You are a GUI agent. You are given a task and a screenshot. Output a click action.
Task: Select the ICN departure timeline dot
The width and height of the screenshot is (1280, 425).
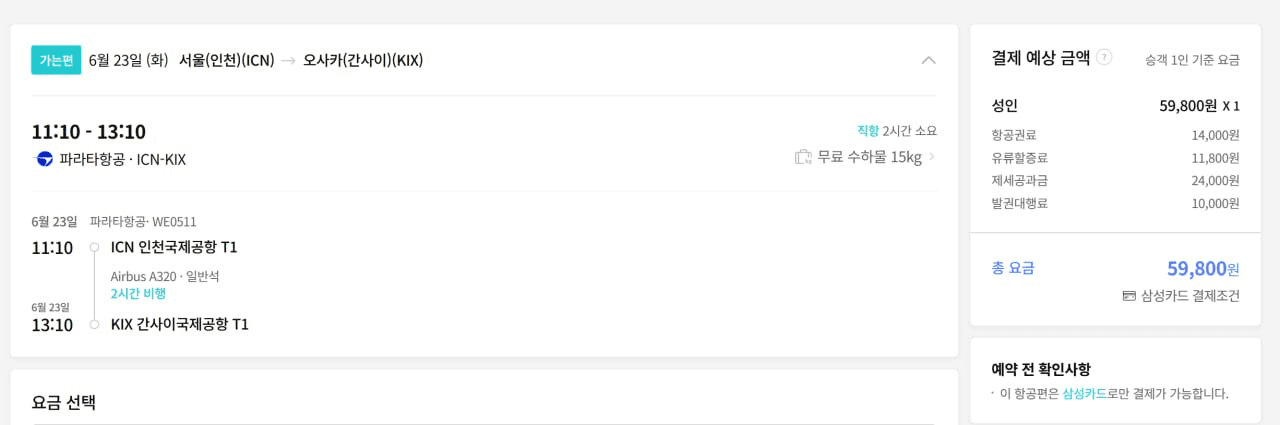click(94, 247)
